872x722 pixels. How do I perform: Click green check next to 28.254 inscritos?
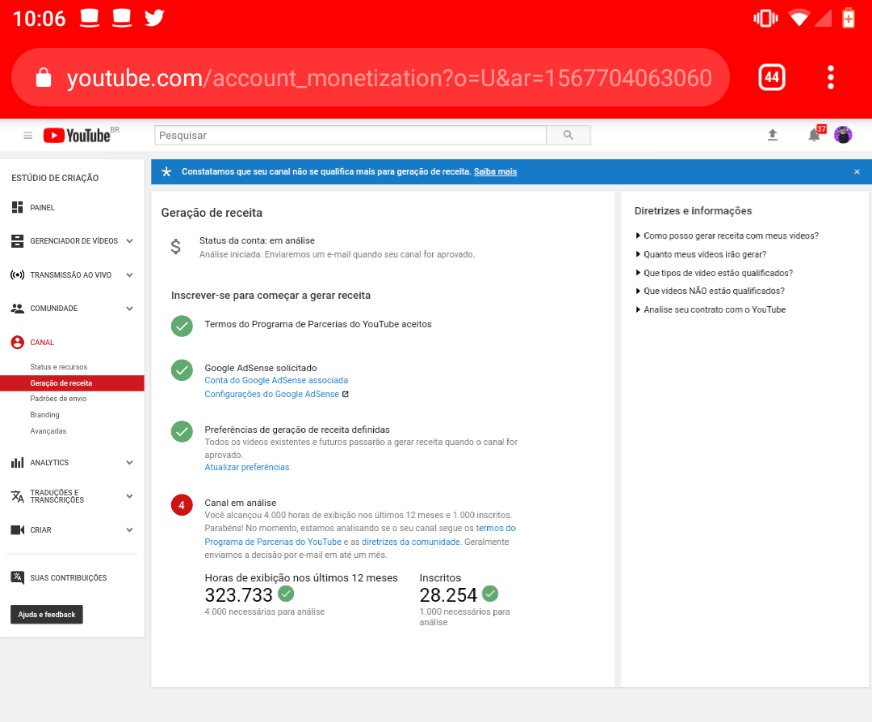point(490,594)
